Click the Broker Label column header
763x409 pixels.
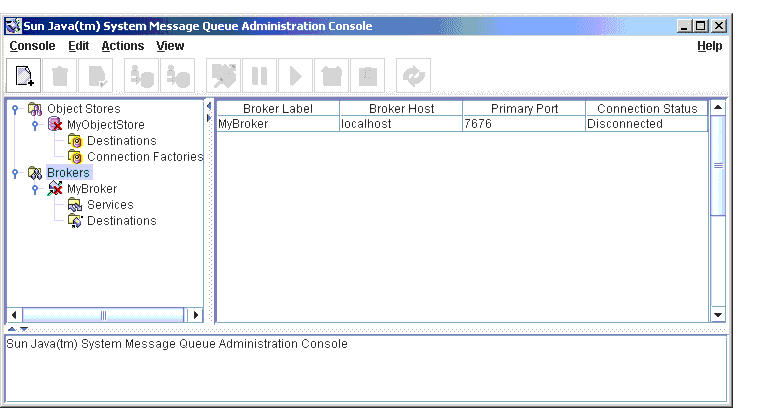pyautogui.click(x=277, y=108)
